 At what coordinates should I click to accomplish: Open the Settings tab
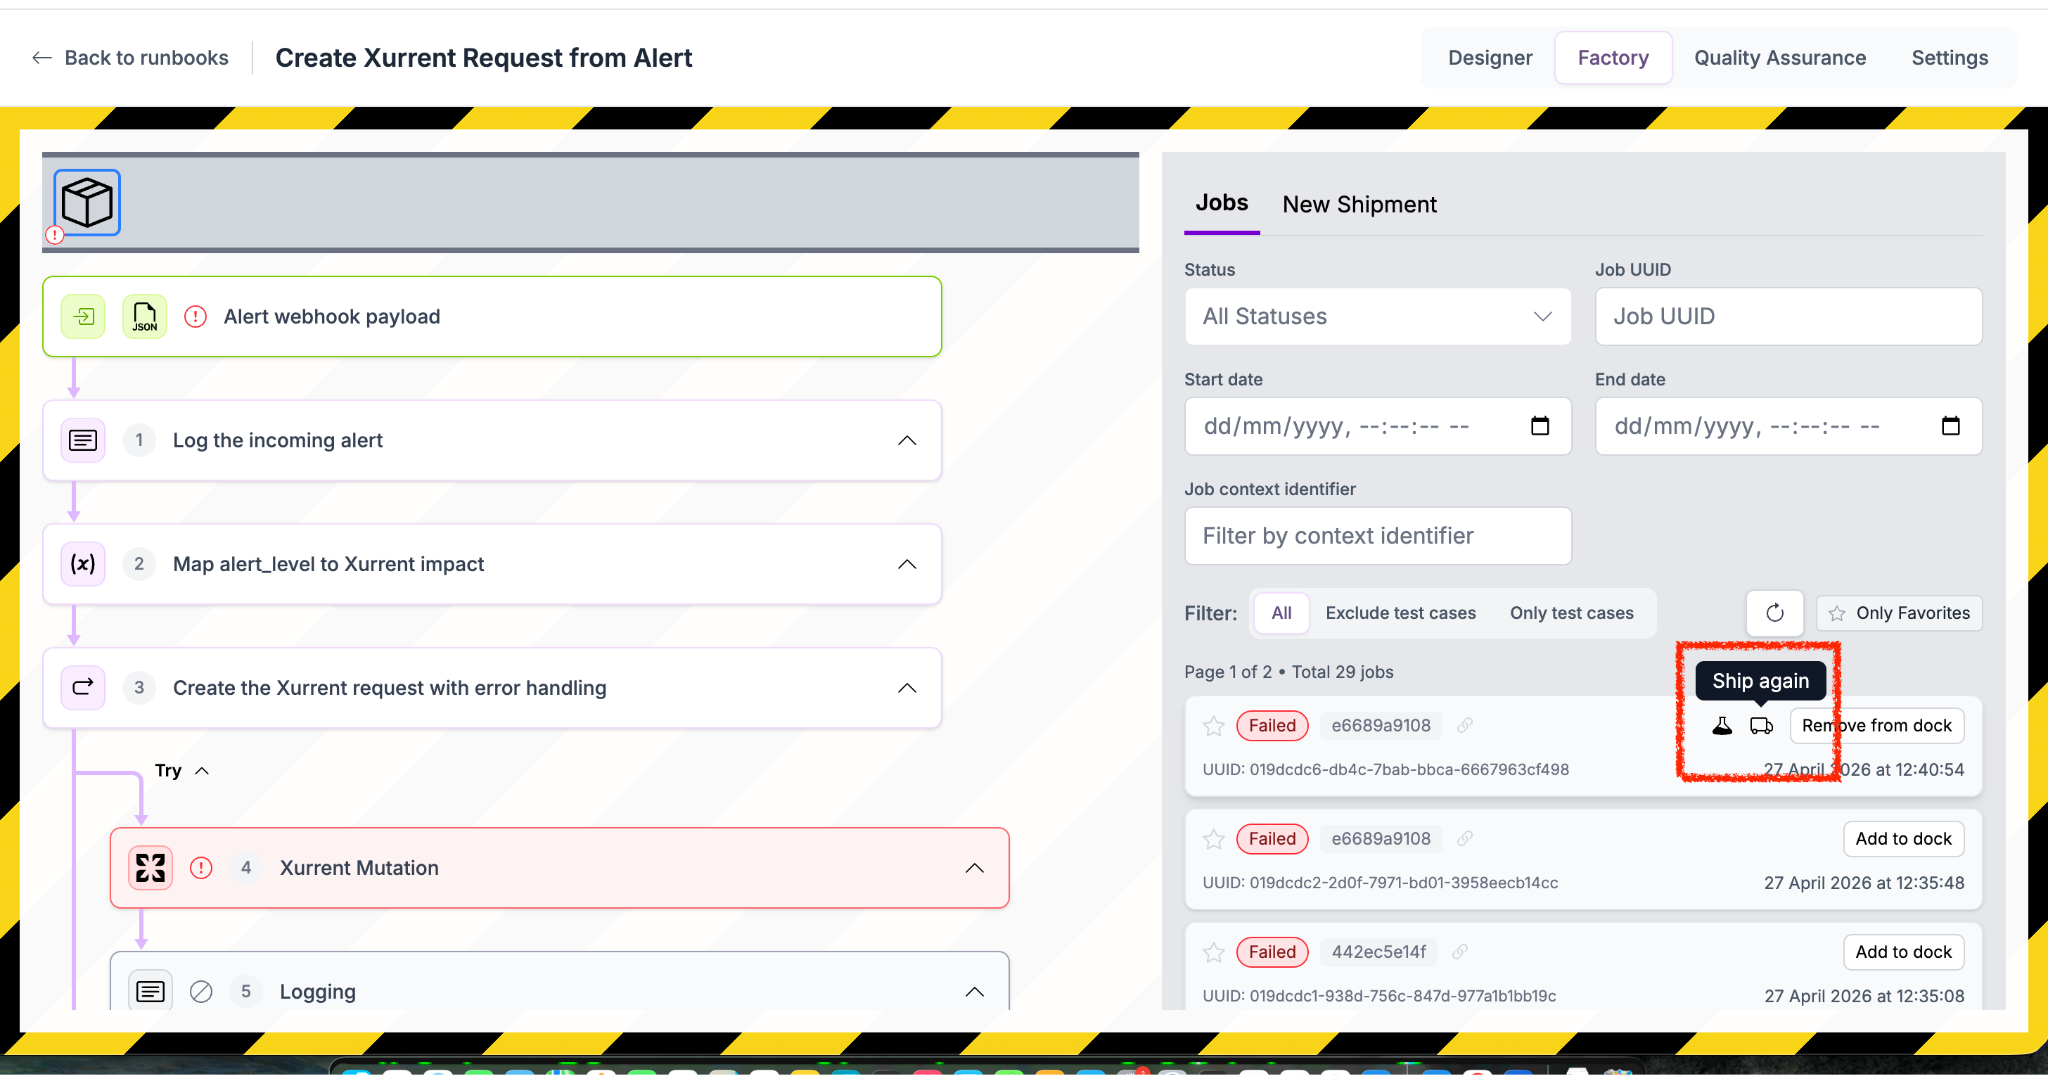[1950, 58]
